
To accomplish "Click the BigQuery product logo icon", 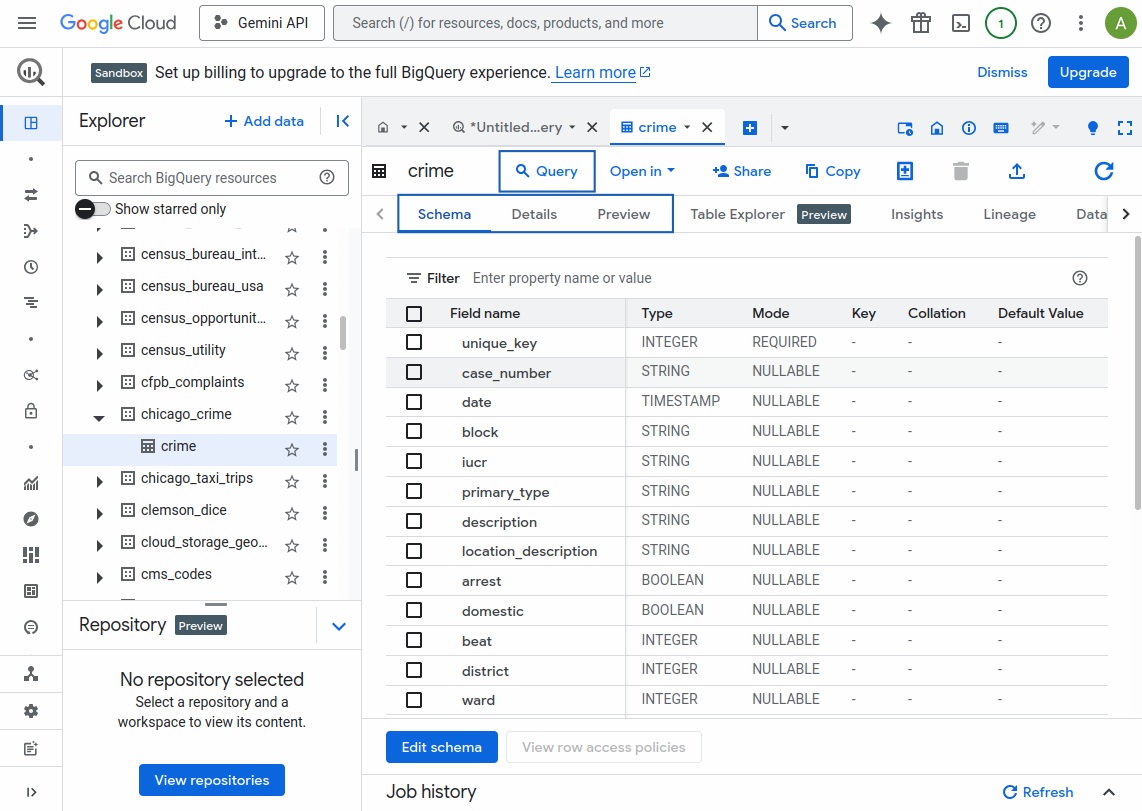I will (31, 72).
